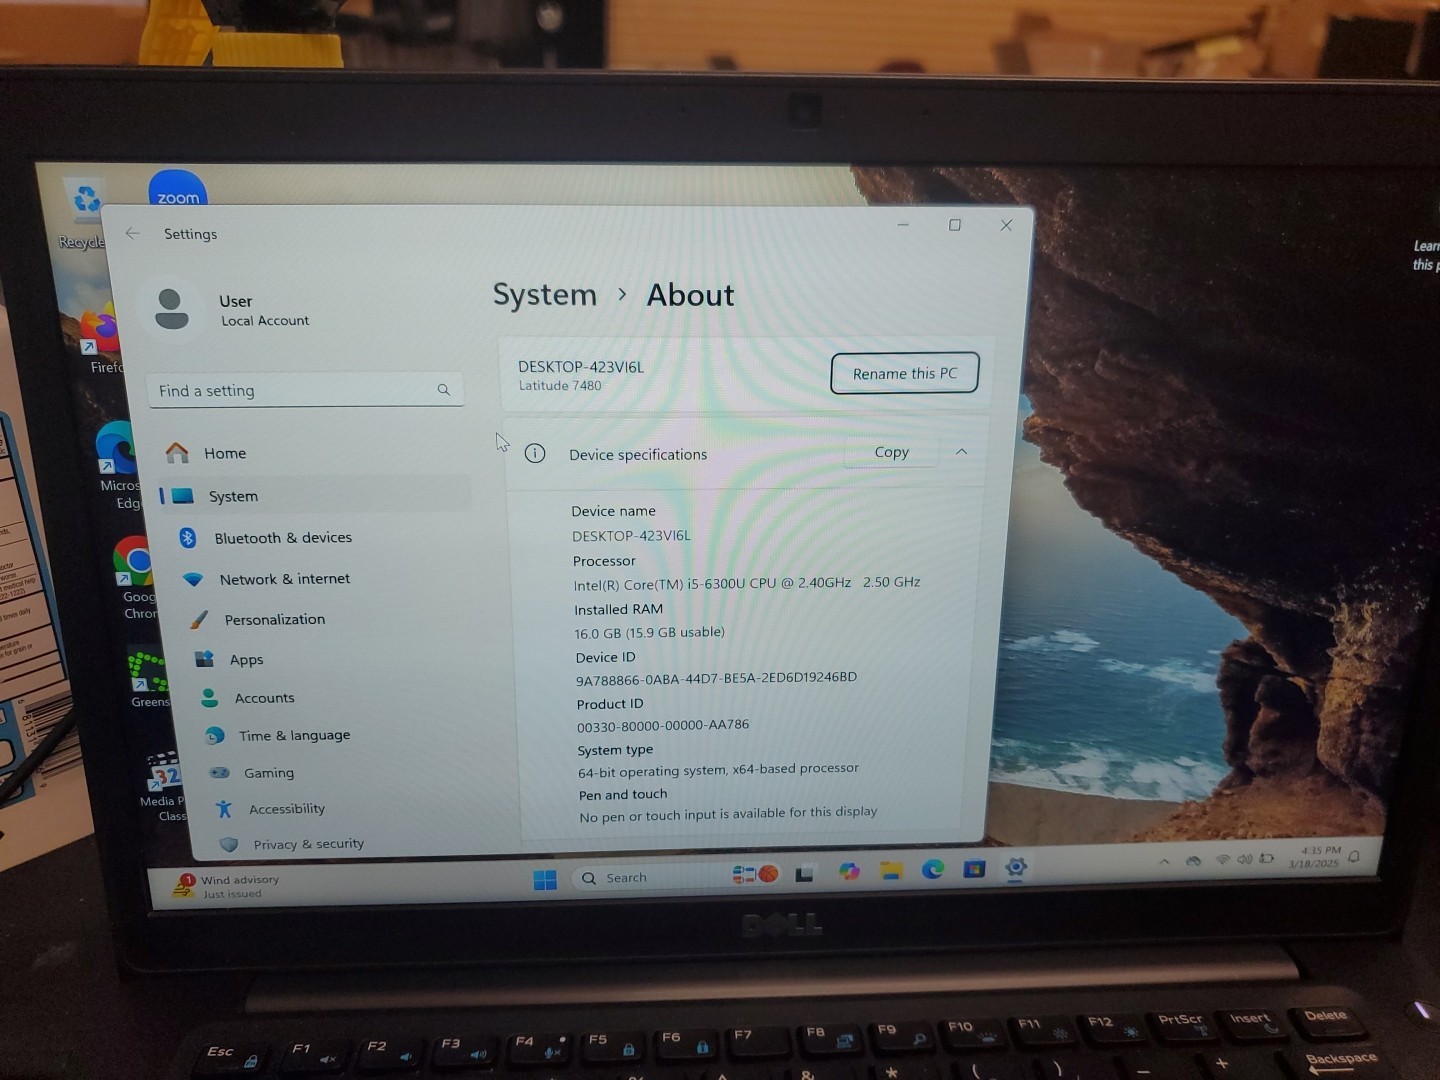Click the taskbar Search box
This screenshot has width=1440, height=1080.
click(650, 877)
